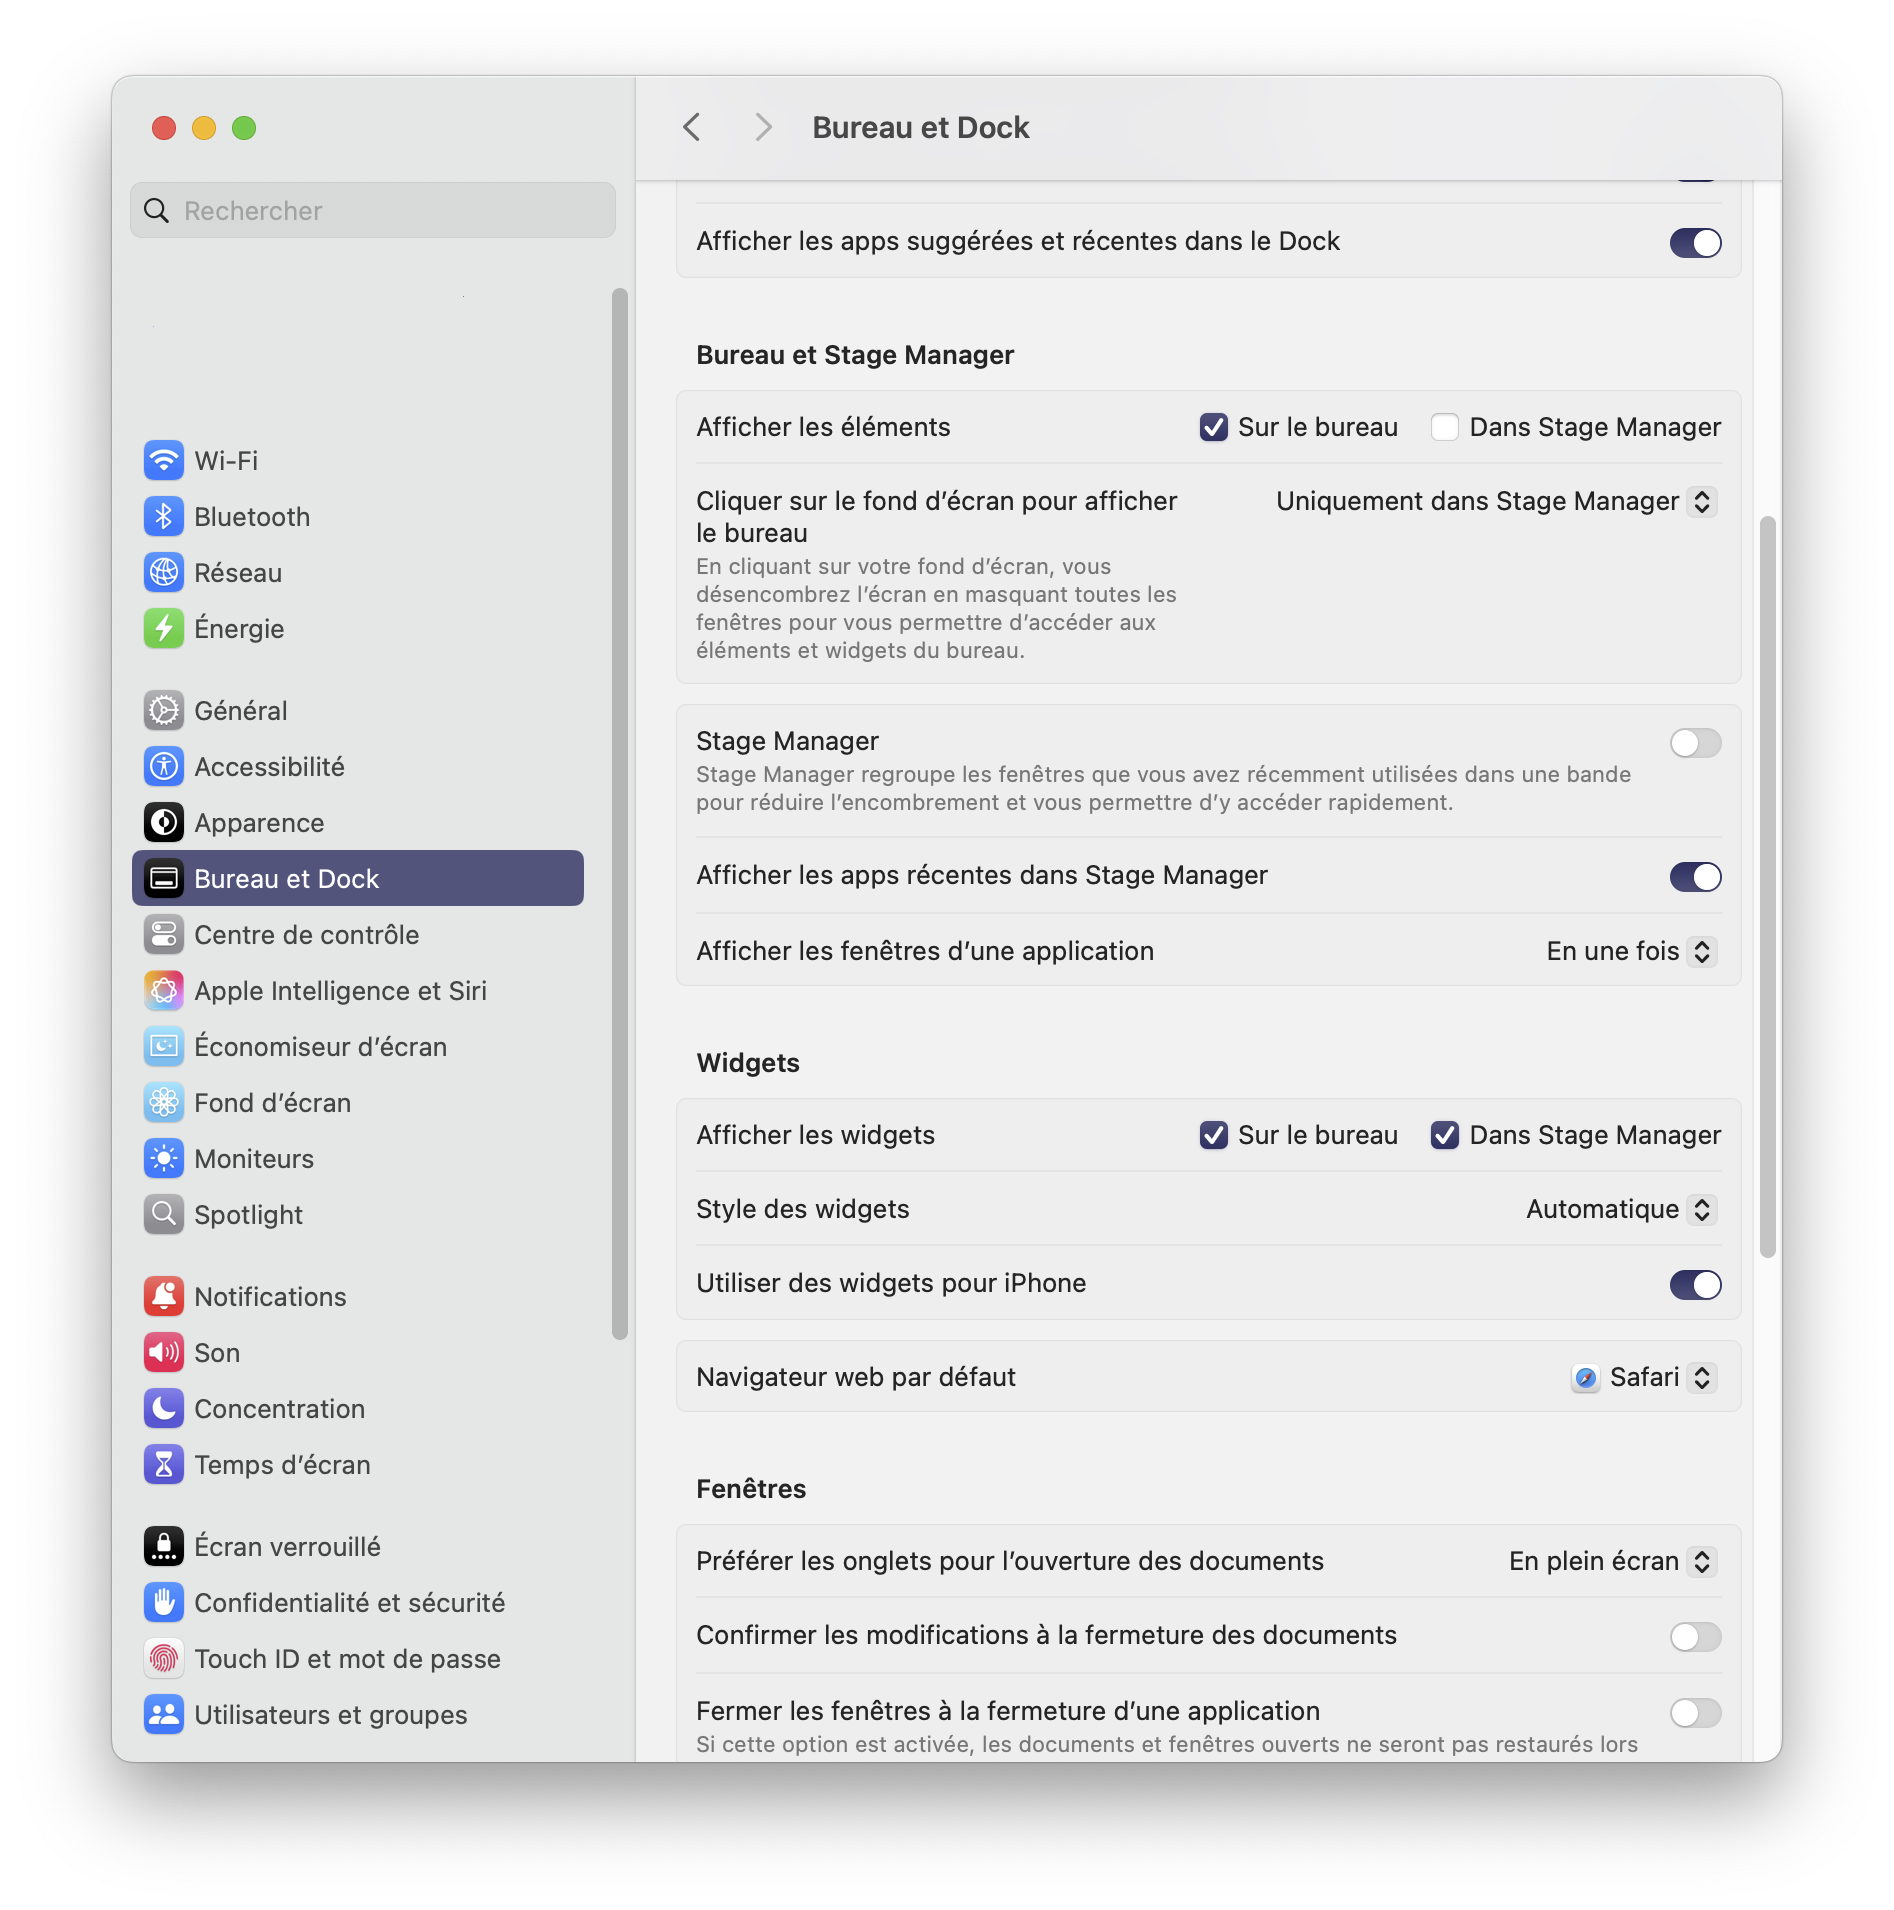This screenshot has width=1894, height=1910.
Task: Click the Spotlight label in sidebar
Action: click(x=248, y=1215)
